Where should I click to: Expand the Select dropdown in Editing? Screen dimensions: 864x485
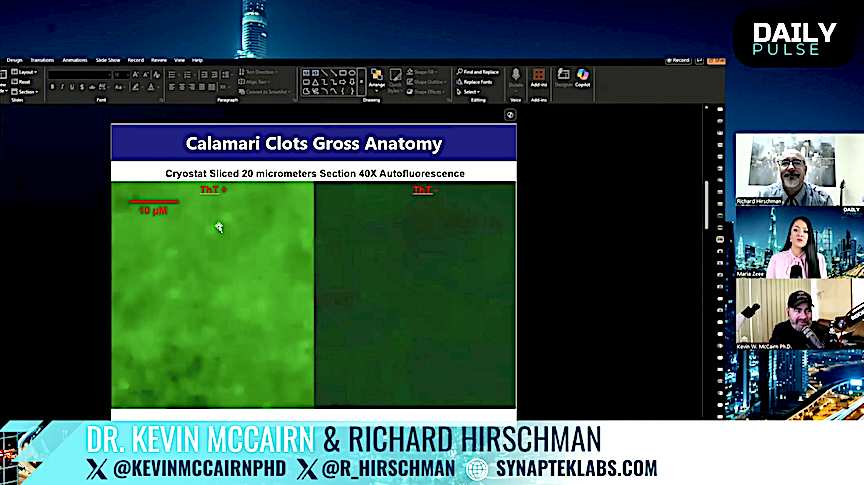pos(470,92)
